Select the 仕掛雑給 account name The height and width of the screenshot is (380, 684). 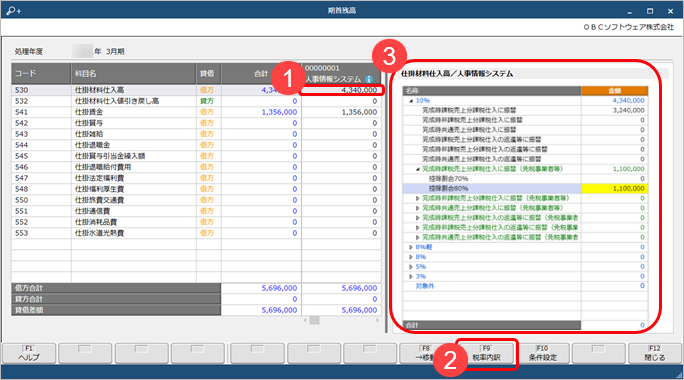89,134
